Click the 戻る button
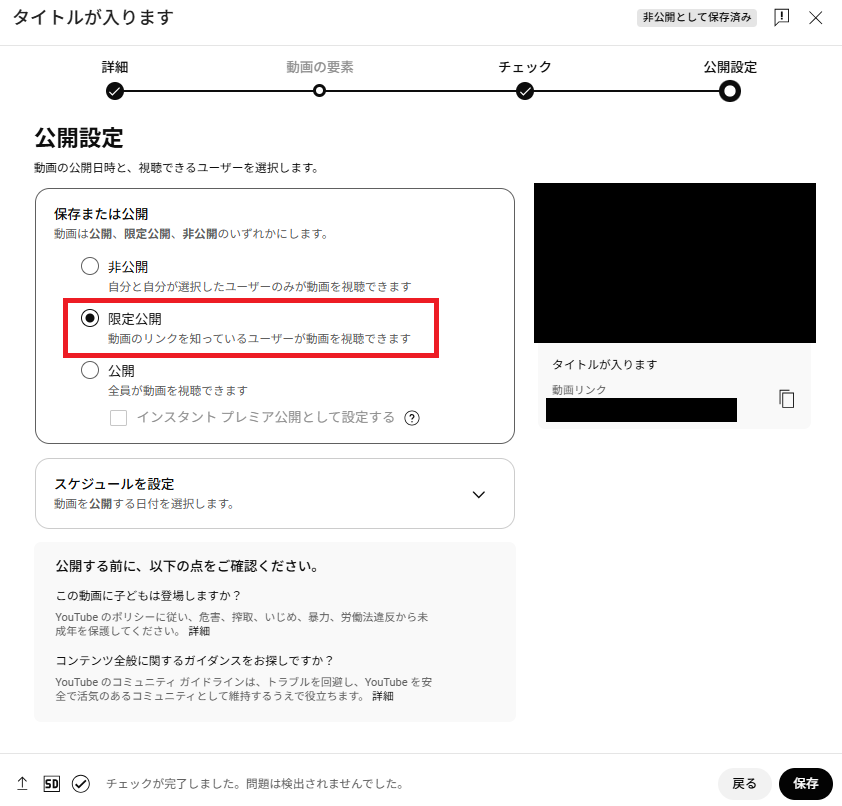Image resolution: width=842 pixels, height=806 pixels. point(744,784)
